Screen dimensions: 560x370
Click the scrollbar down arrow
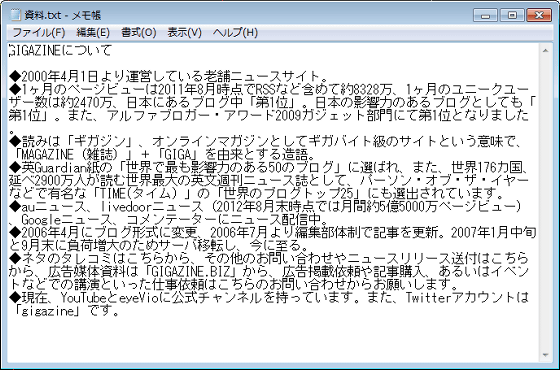[545, 355]
